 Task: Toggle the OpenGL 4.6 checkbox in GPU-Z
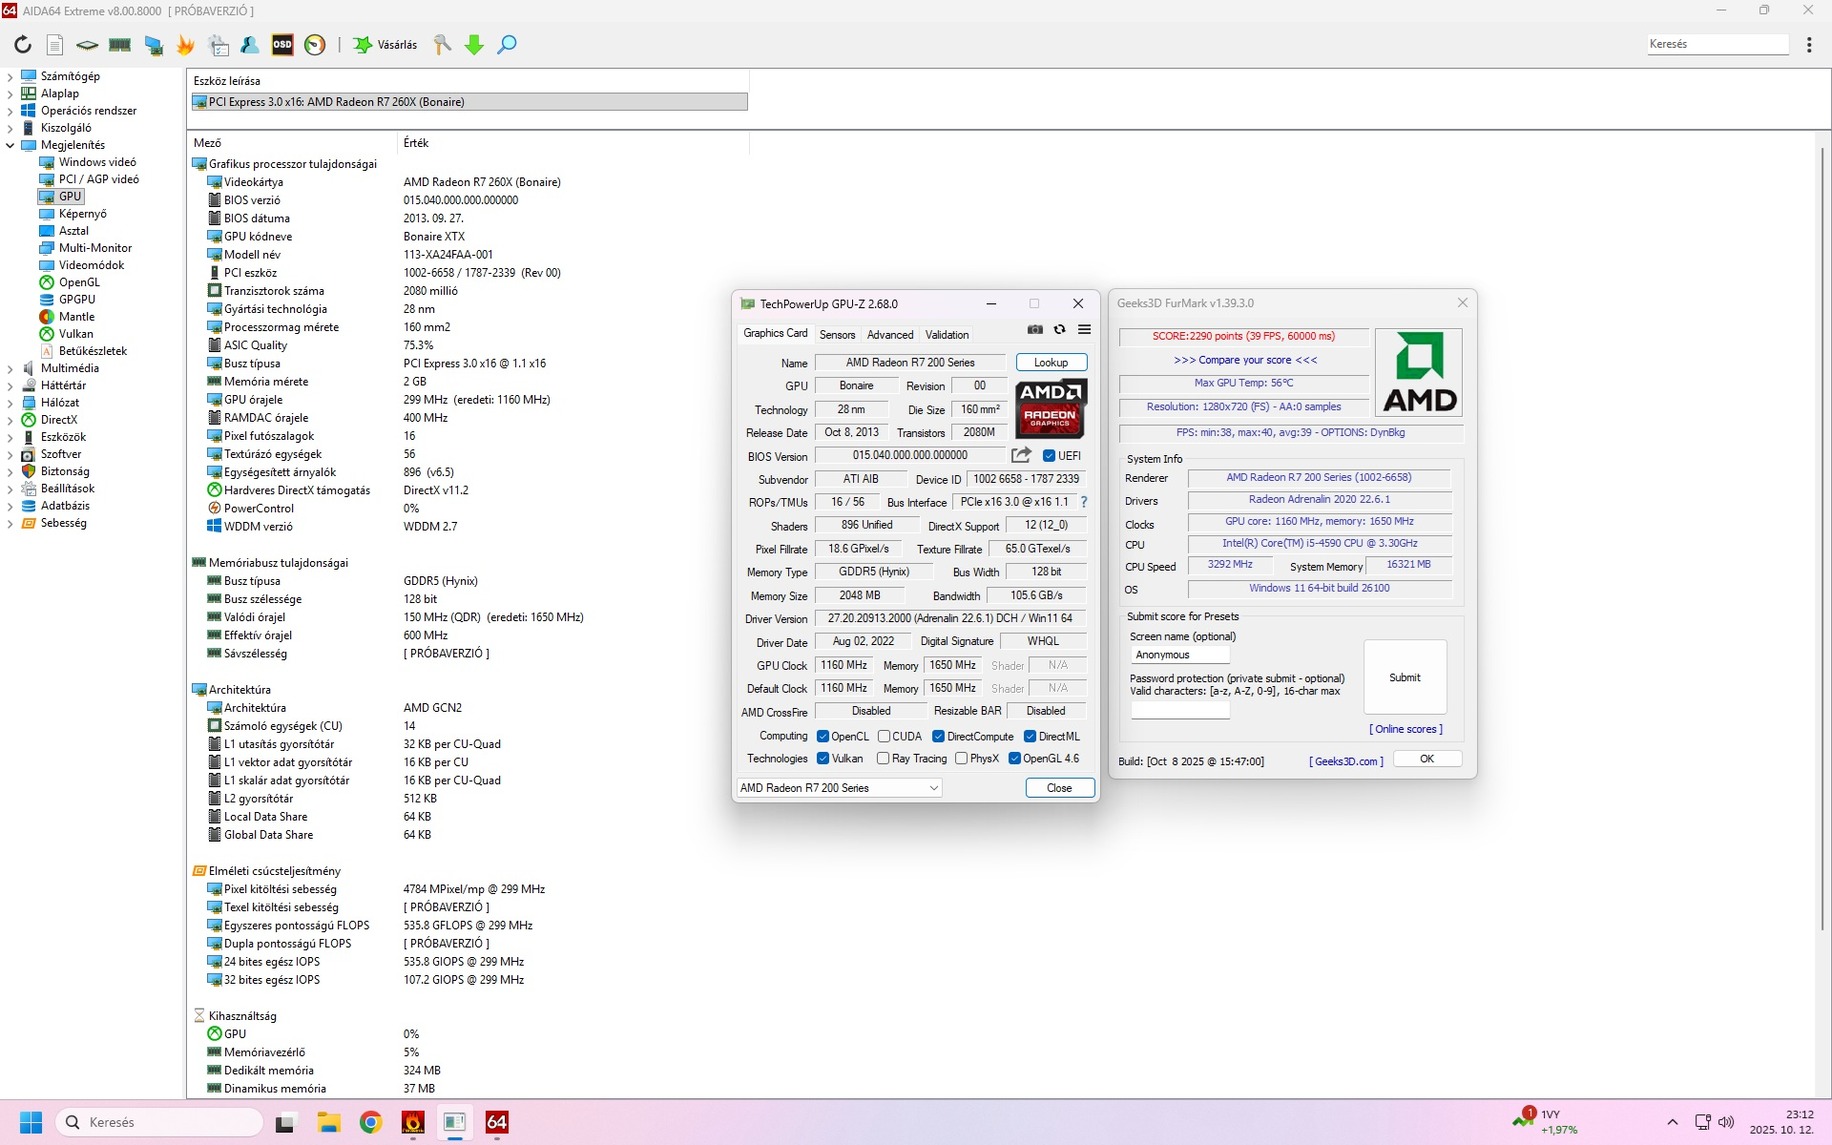click(1014, 759)
